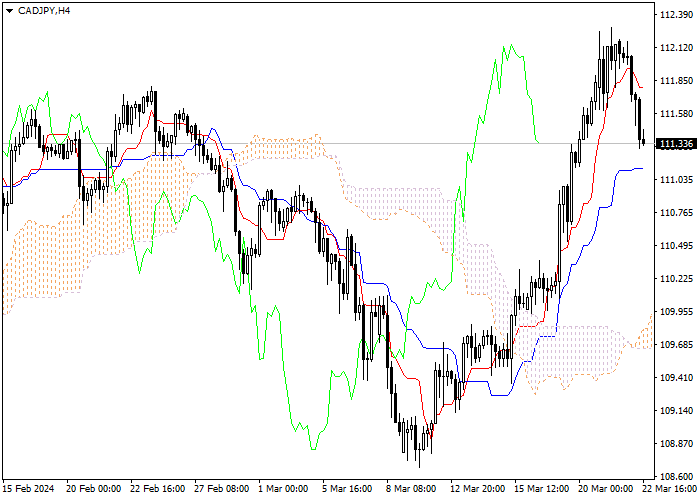The image size is (700, 500).
Task: Click the 22 Mar 16:00 time label
Action: tap(671, 489)
